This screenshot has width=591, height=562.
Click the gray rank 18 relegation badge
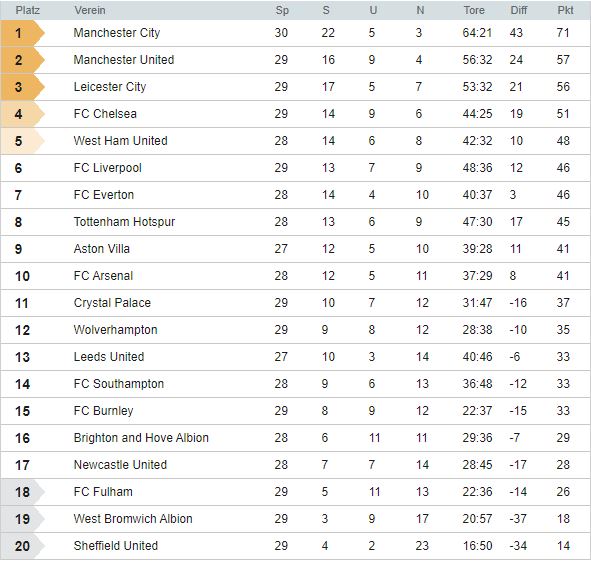(23, 492)
